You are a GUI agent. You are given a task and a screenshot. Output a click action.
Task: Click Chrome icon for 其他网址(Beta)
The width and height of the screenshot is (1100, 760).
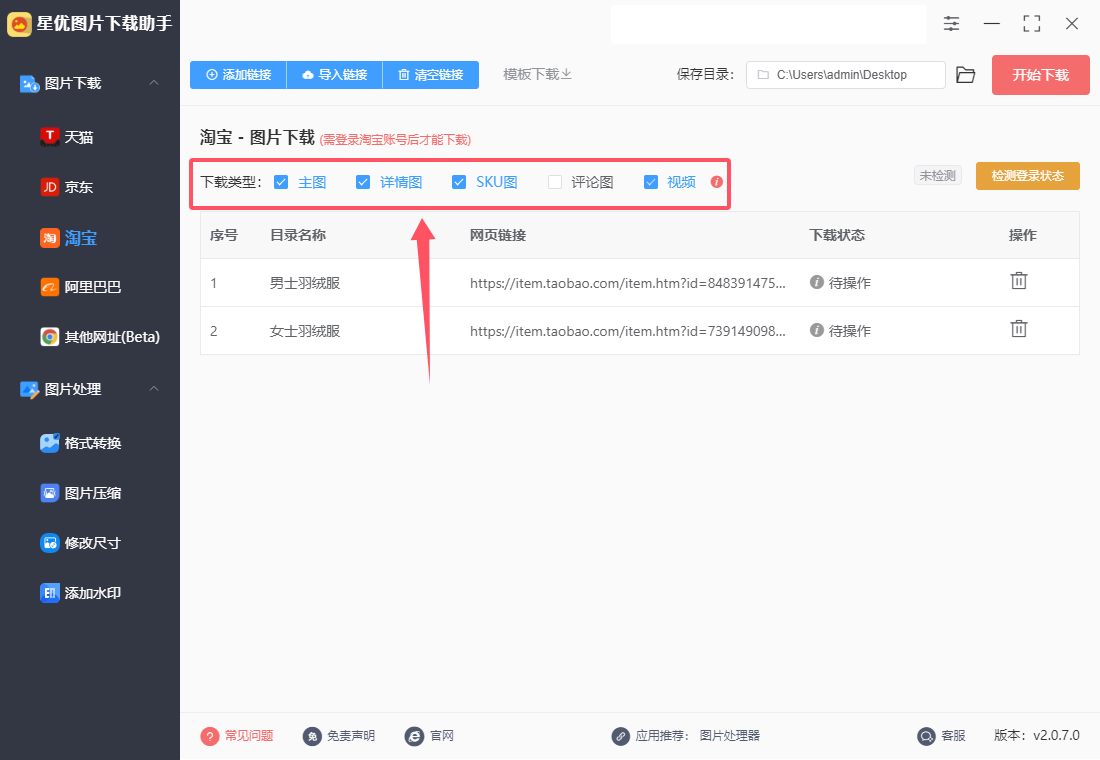click(49, 337)
